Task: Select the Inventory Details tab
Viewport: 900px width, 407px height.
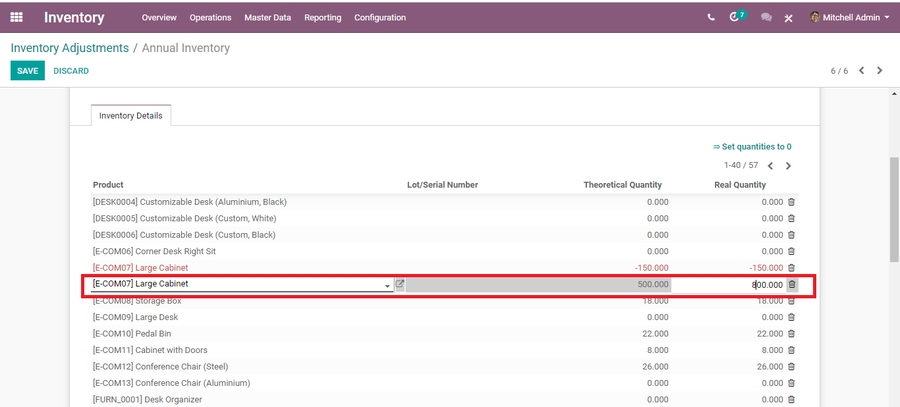Action: point(132,116)
